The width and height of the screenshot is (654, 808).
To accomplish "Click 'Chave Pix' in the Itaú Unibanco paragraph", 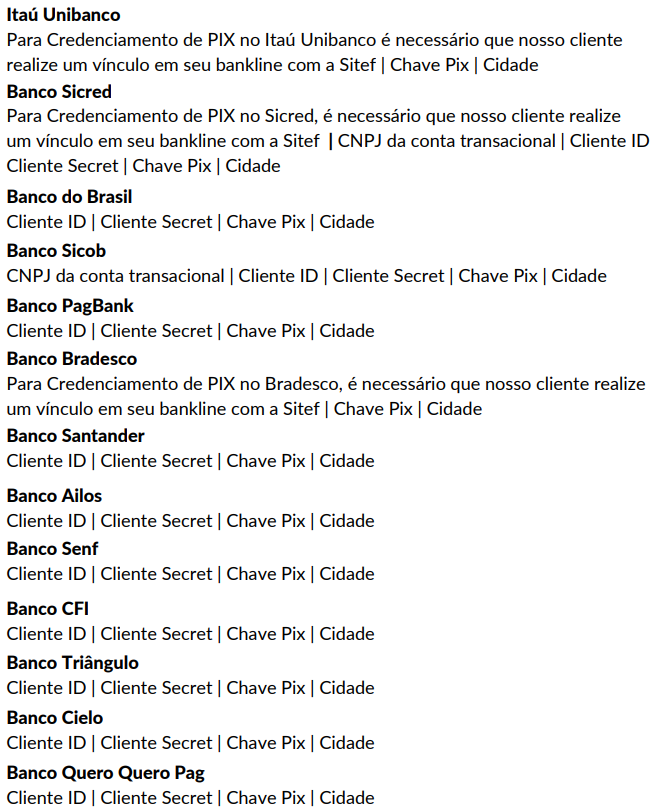I will click(x=429, y=65).
